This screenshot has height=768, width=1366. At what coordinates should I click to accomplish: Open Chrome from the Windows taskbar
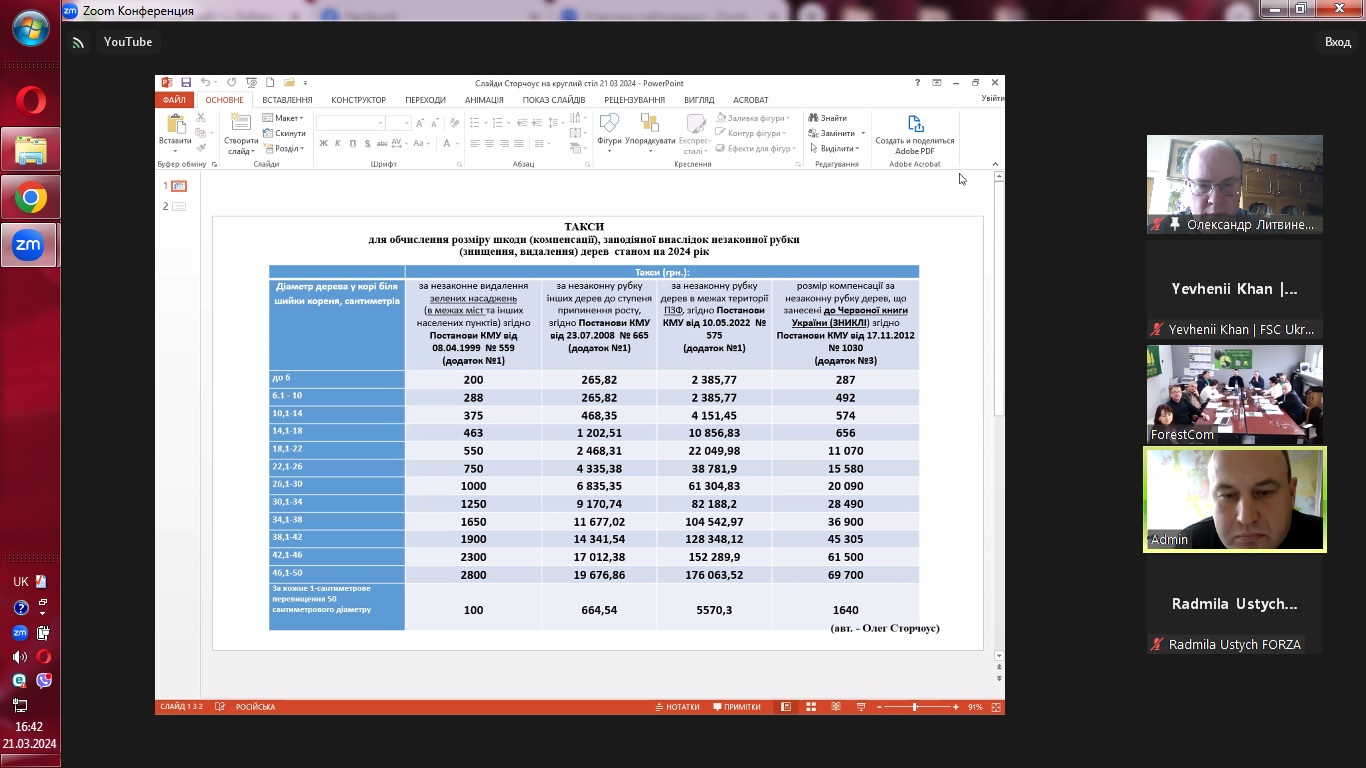(x=30, y=198)
